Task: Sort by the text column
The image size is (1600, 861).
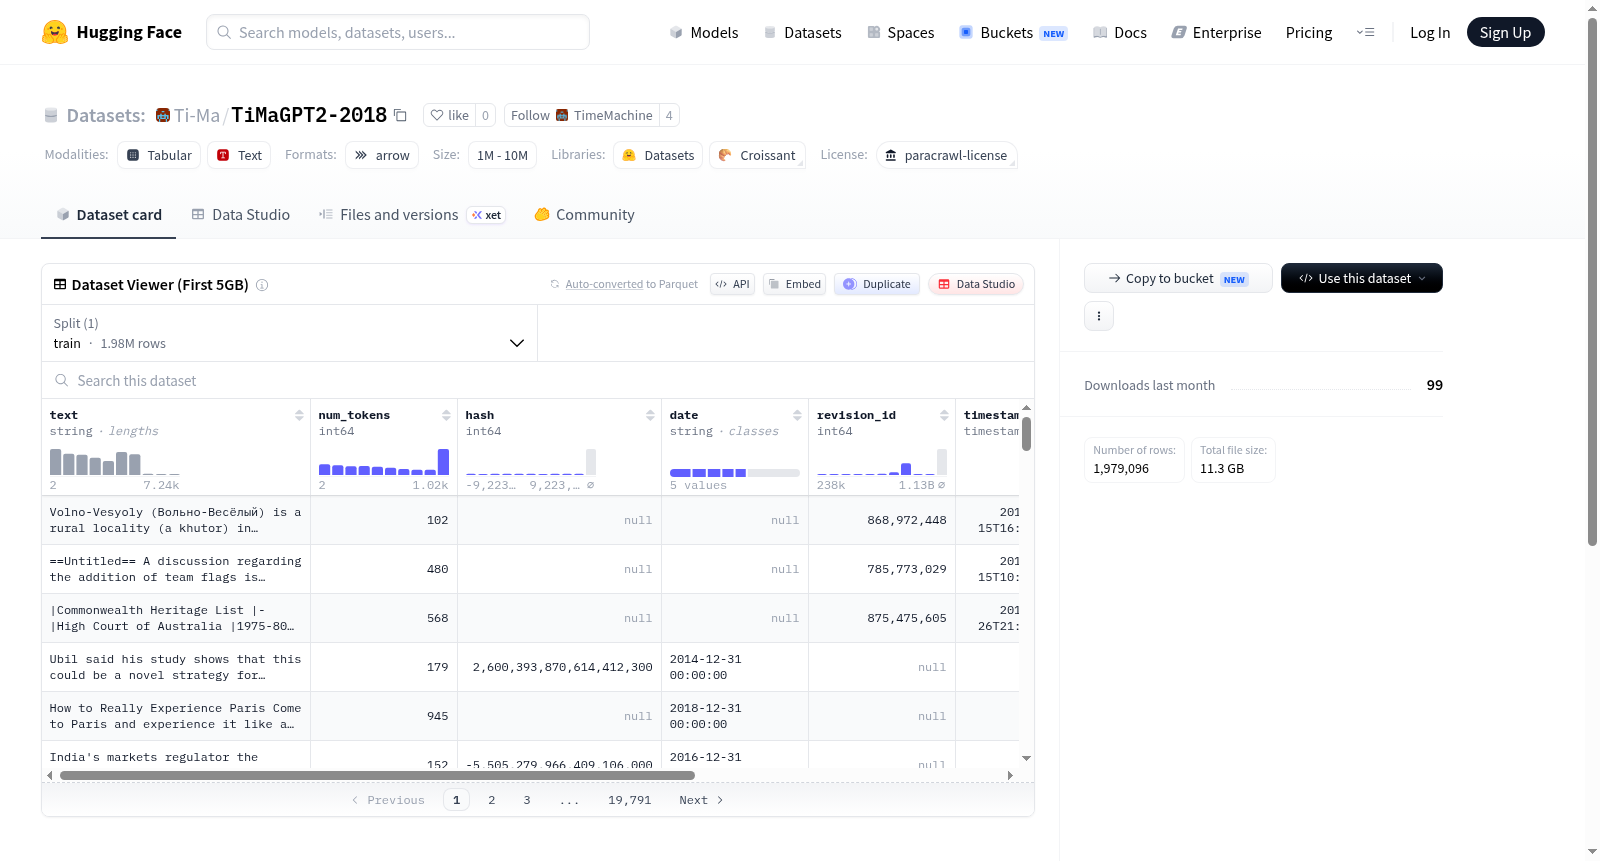Action: 299,415
